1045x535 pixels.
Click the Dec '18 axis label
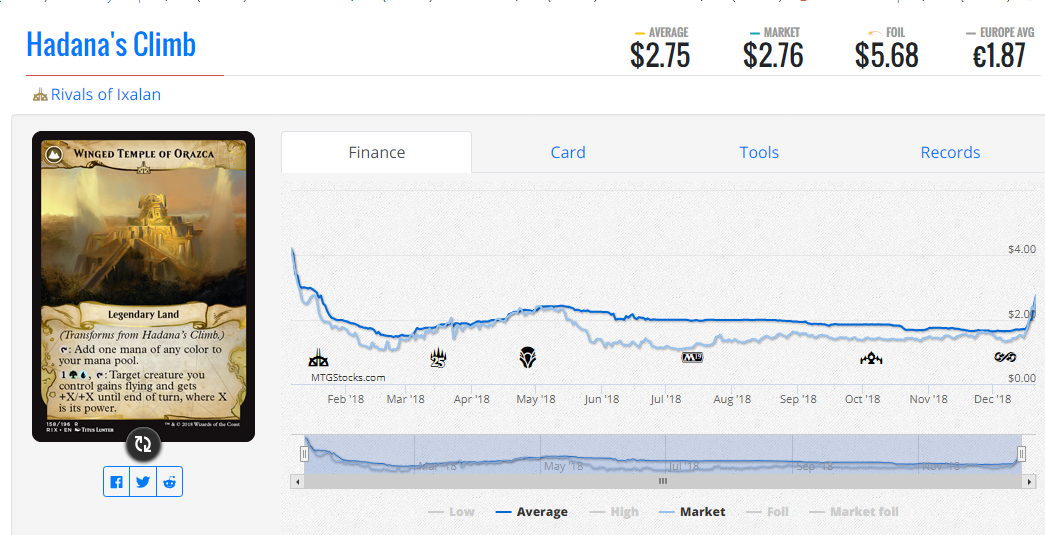[x=993, y=399]
